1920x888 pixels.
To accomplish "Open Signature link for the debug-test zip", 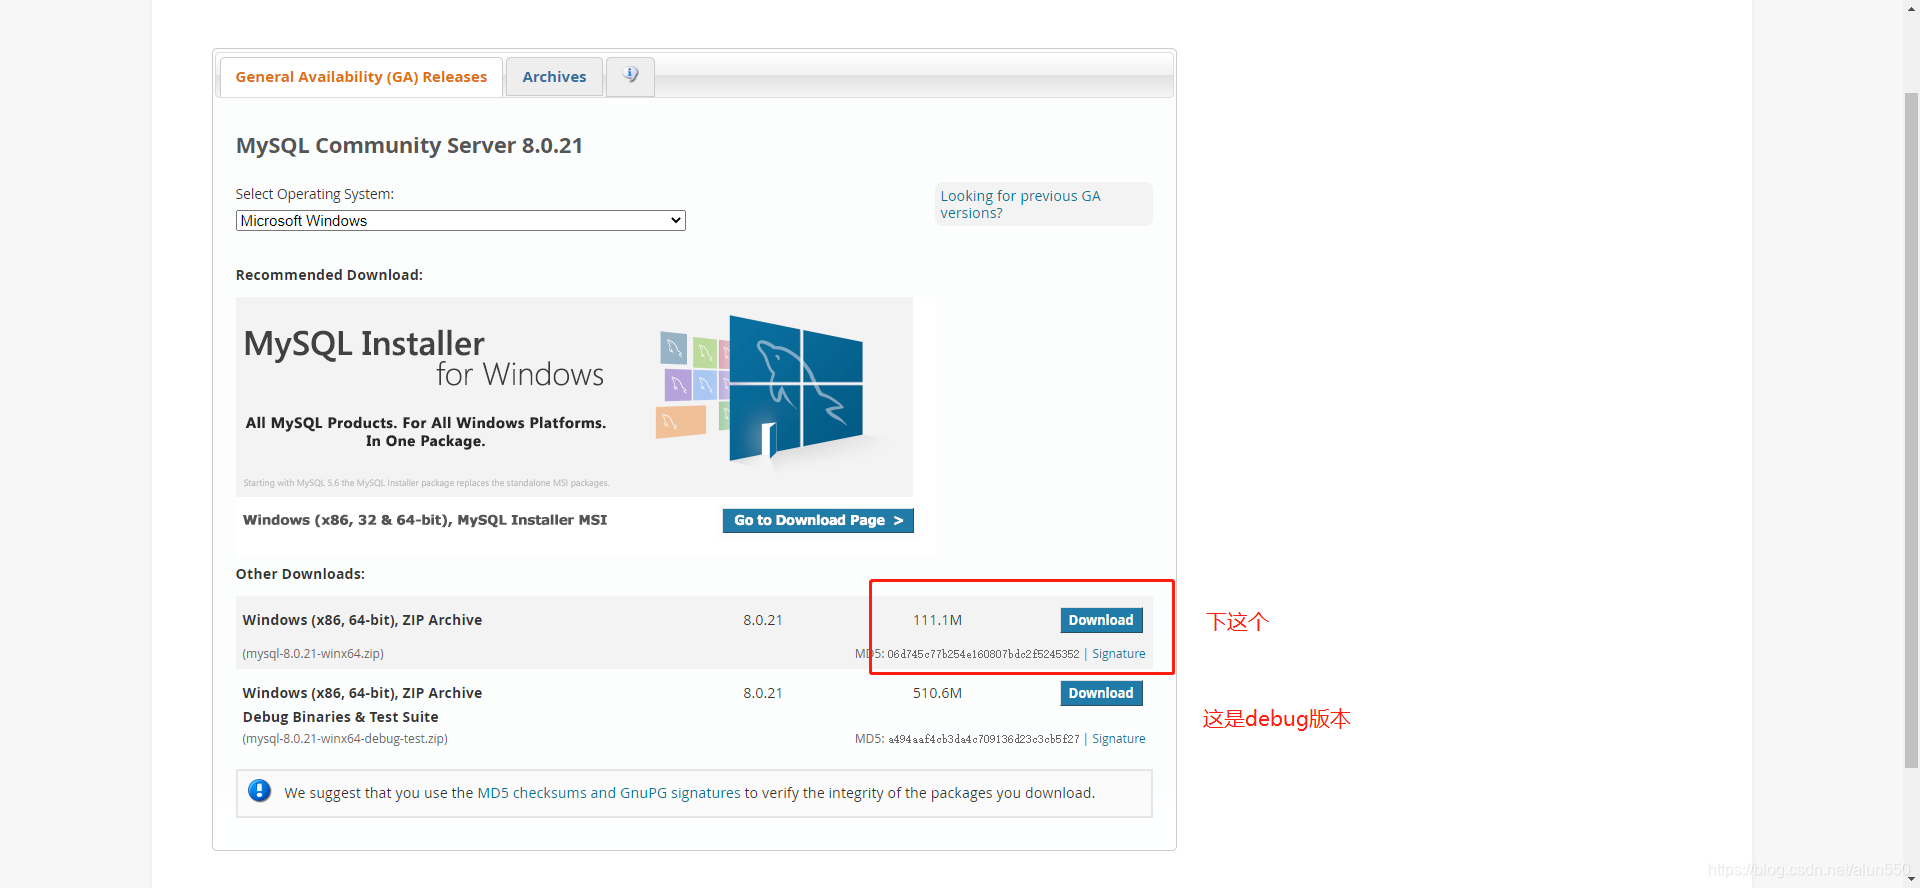I will [1118, 739].
